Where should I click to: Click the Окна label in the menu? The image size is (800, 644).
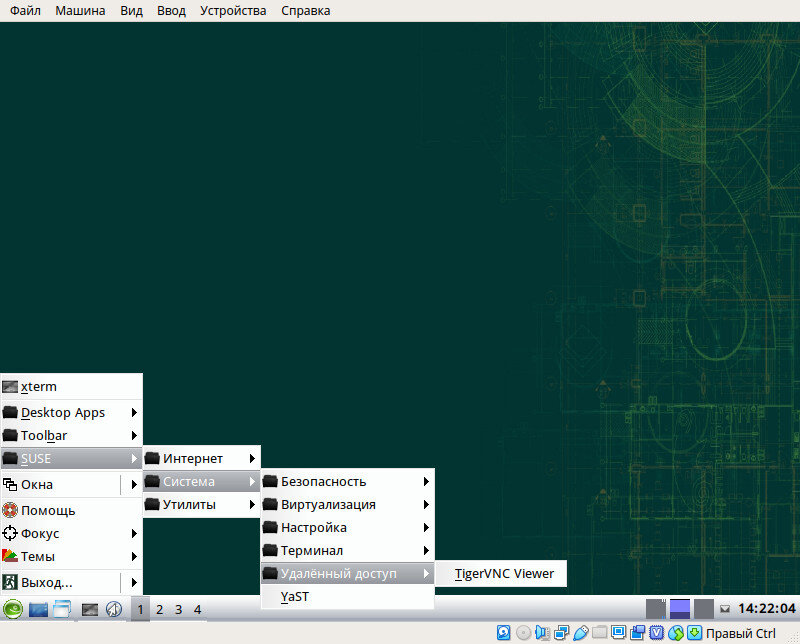coord(37,484)
